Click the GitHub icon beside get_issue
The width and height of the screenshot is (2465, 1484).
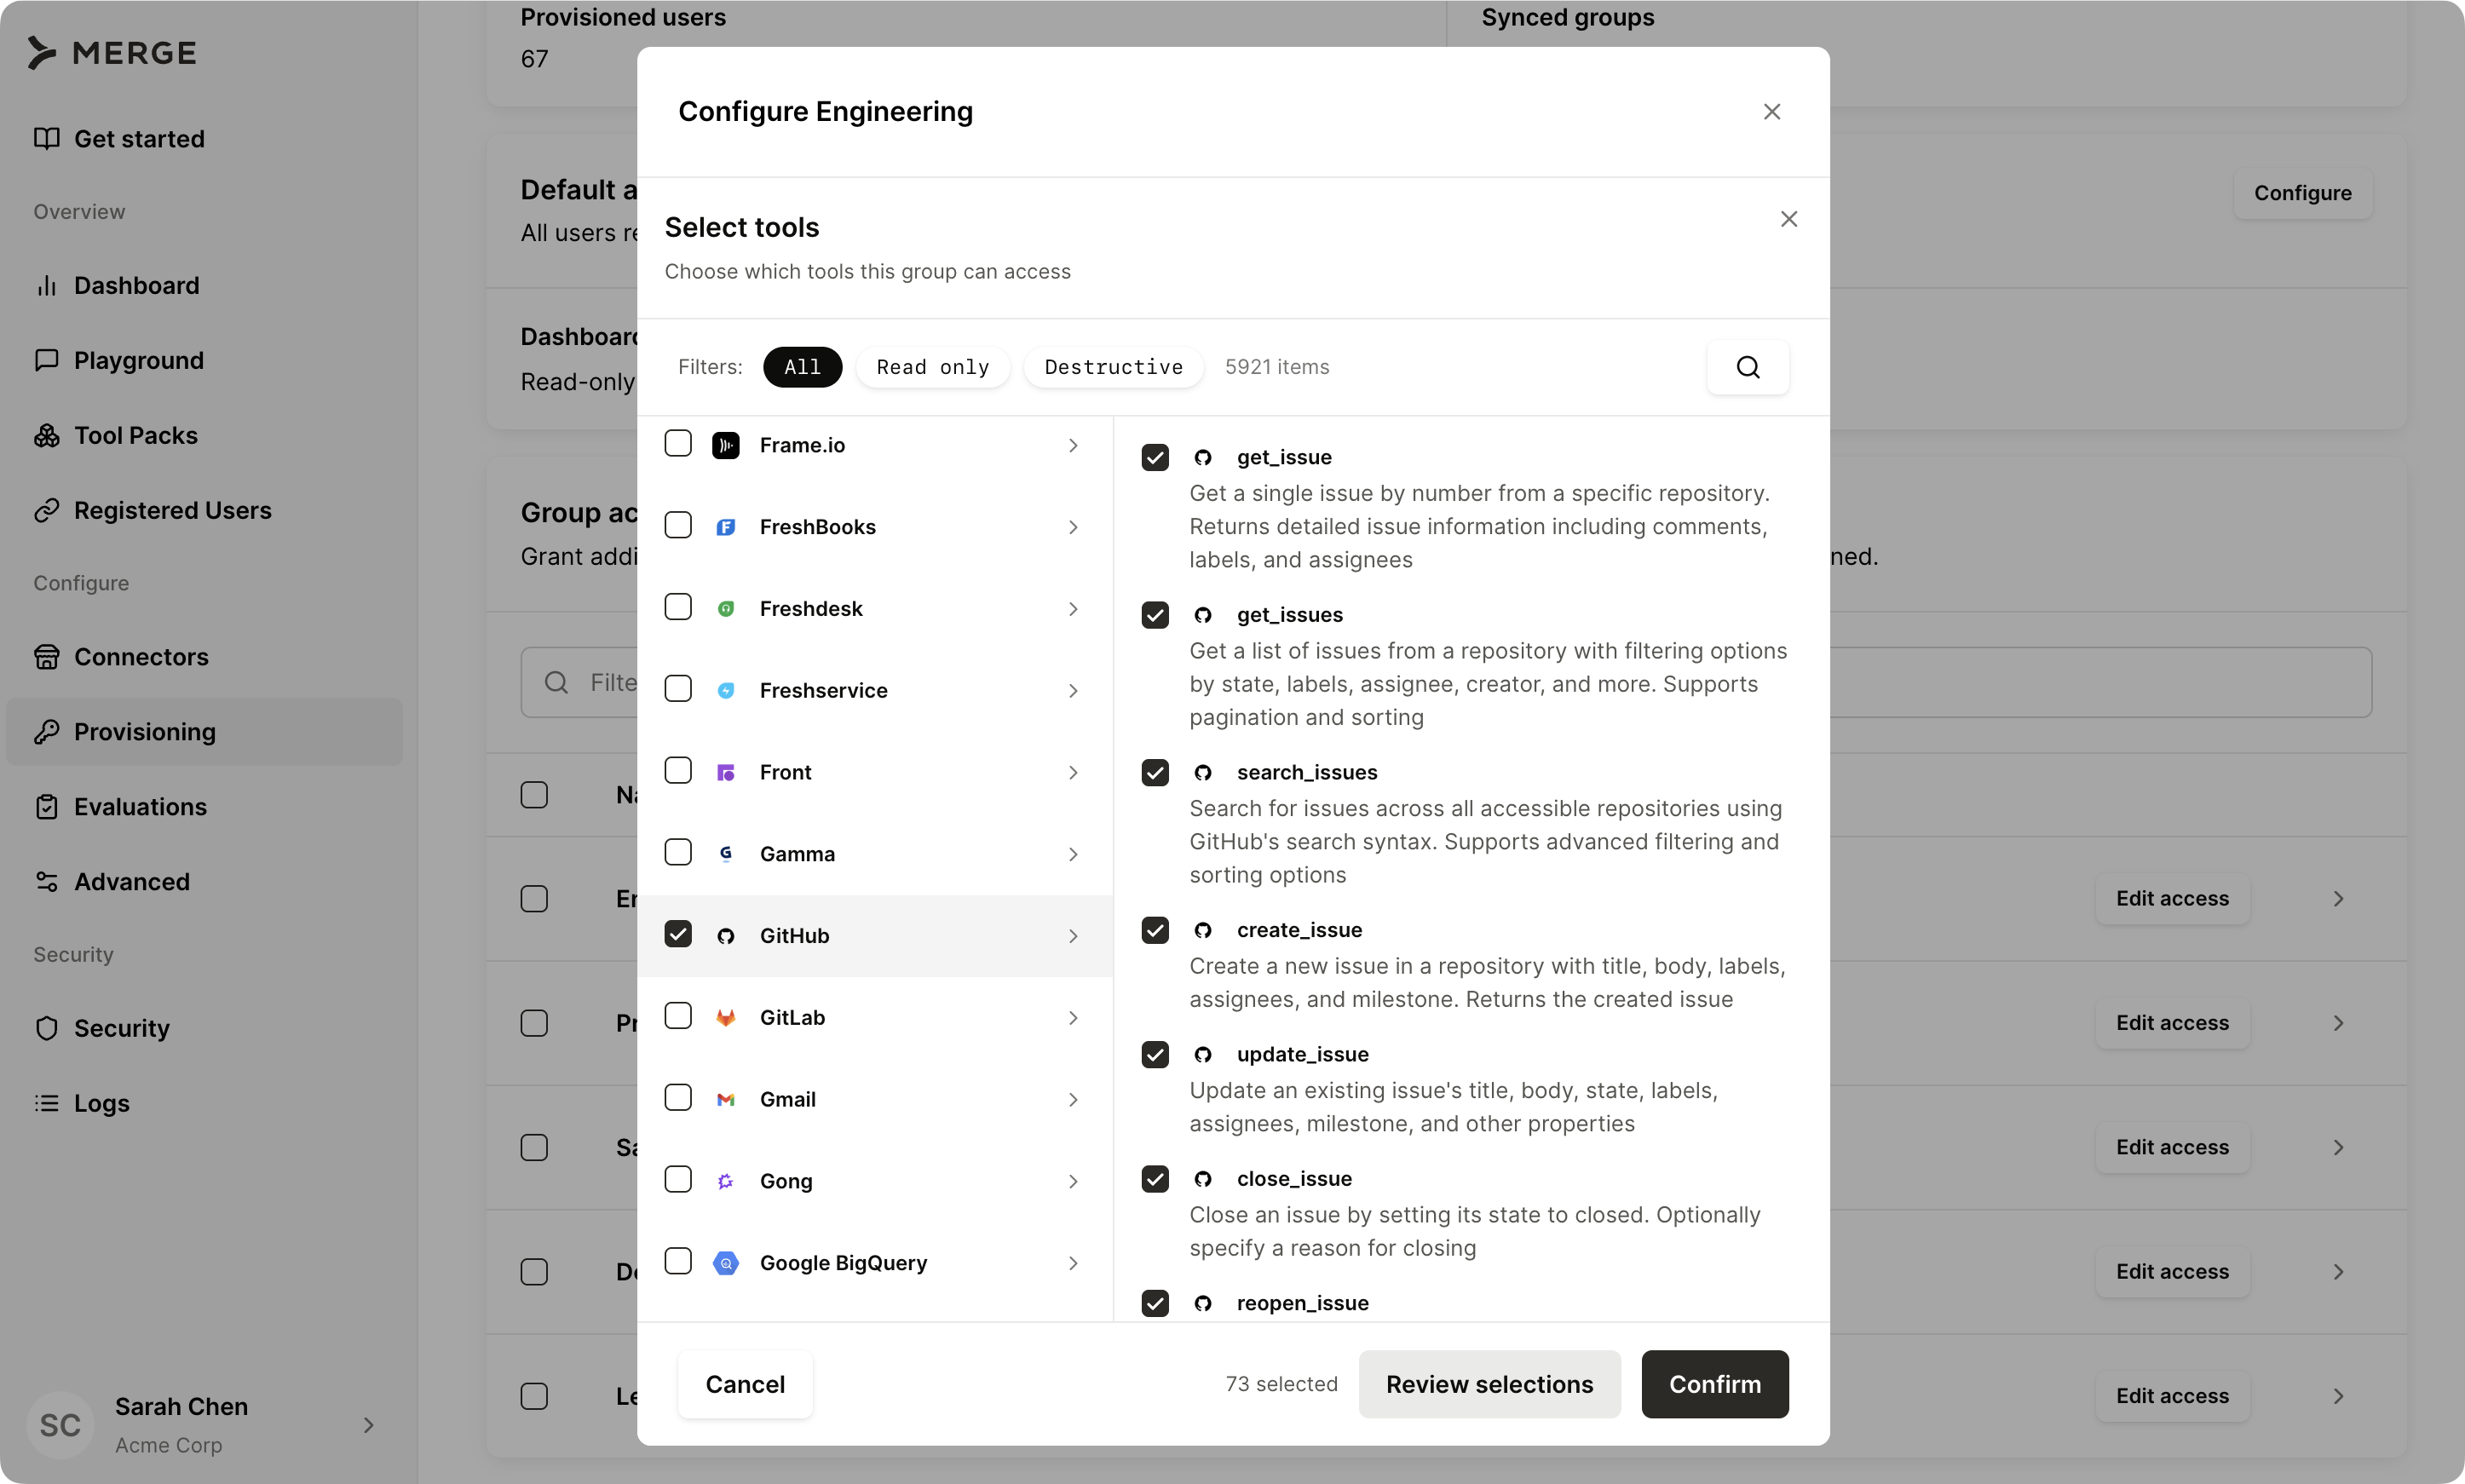(1203, 458)
